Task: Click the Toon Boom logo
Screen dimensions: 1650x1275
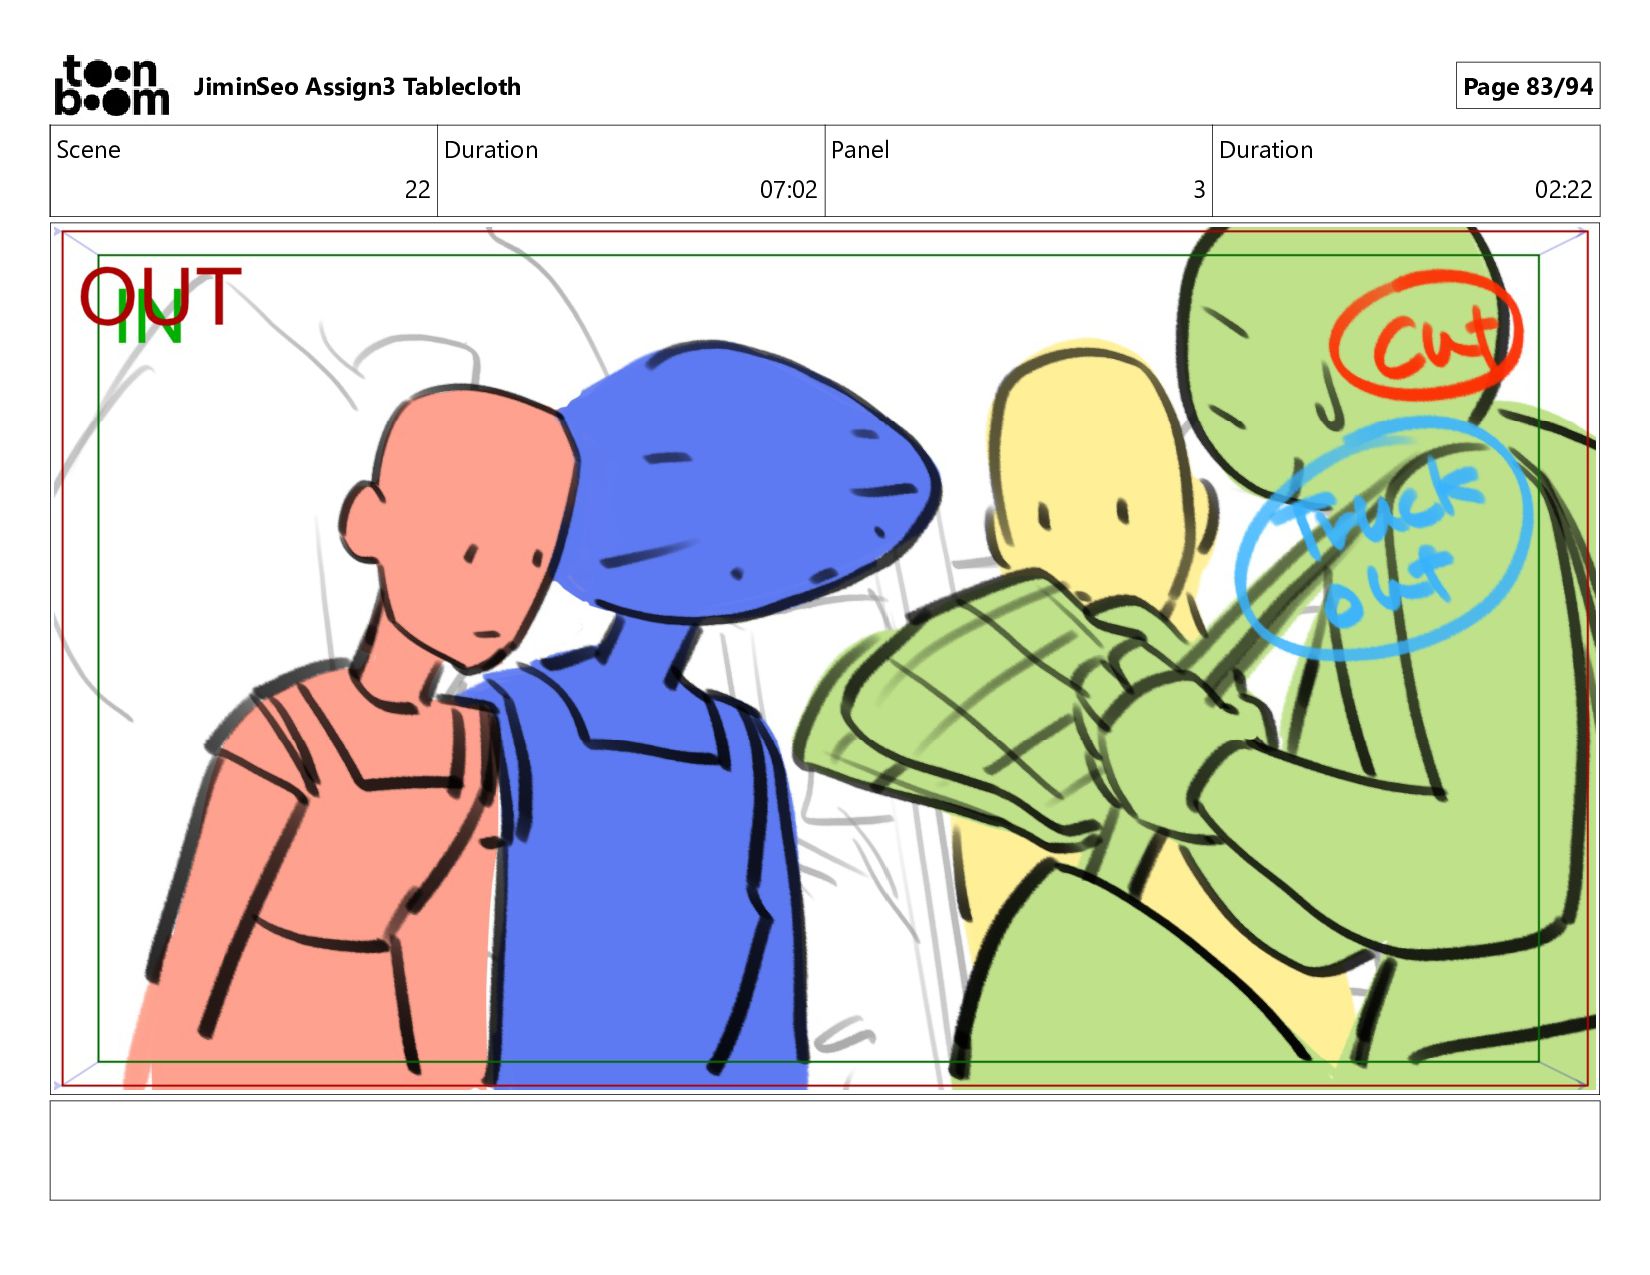Action: pos(112,86)
